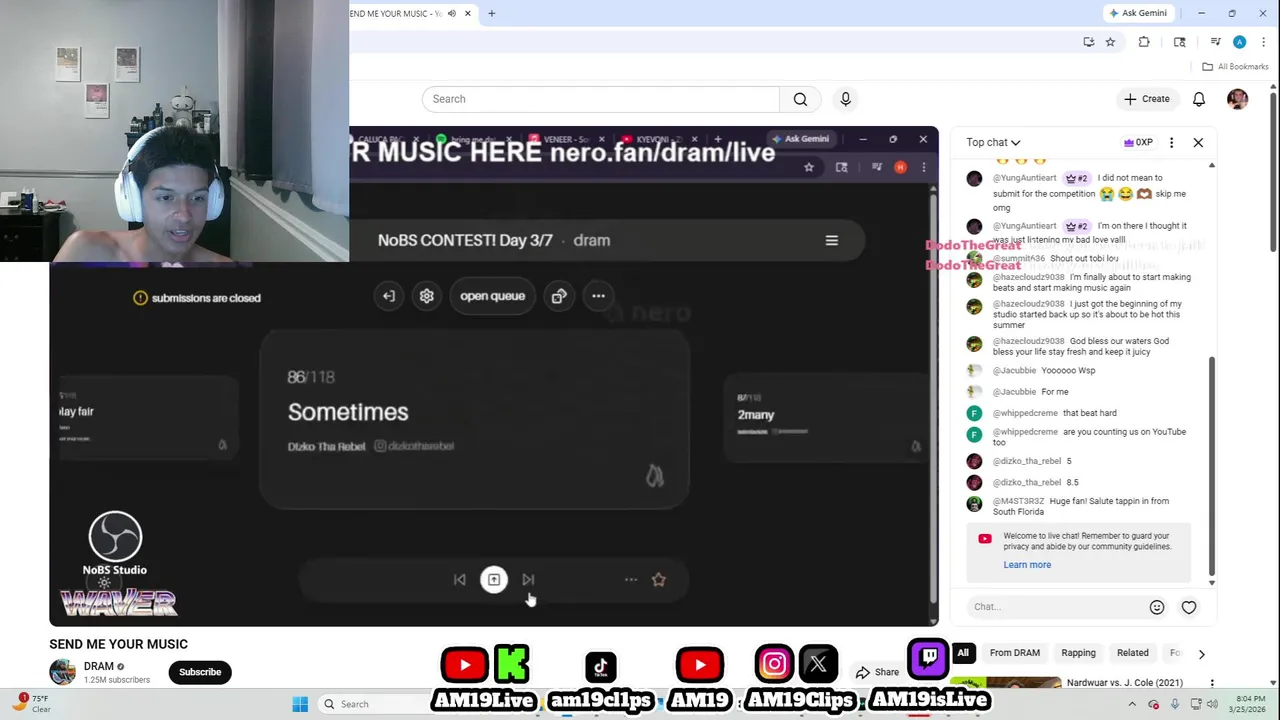Click the Ask Gemini button in title bar
The width and height of the screenshot is (1280, 720).
click(1138, 13)
